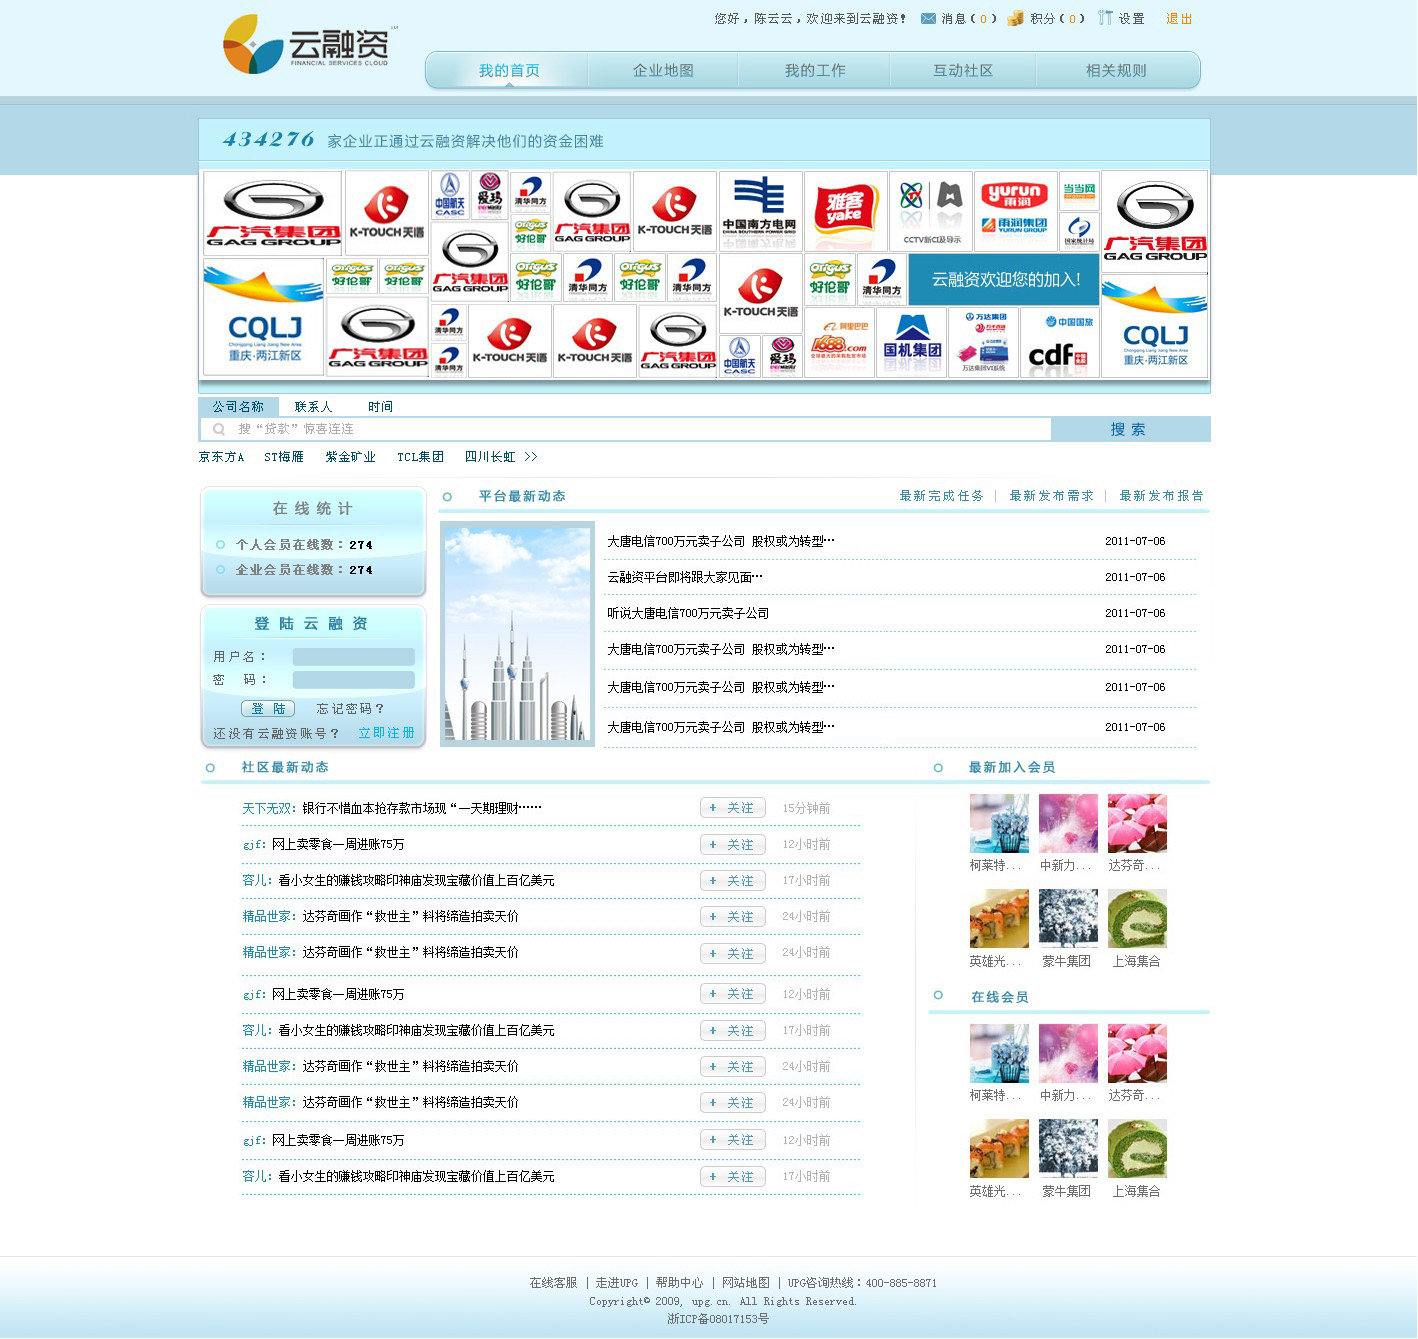The width and height of the screenshot is (1418, 1339).
Task: Open news 云融资平台即将跟大家见面
Action: pos(685,577)
